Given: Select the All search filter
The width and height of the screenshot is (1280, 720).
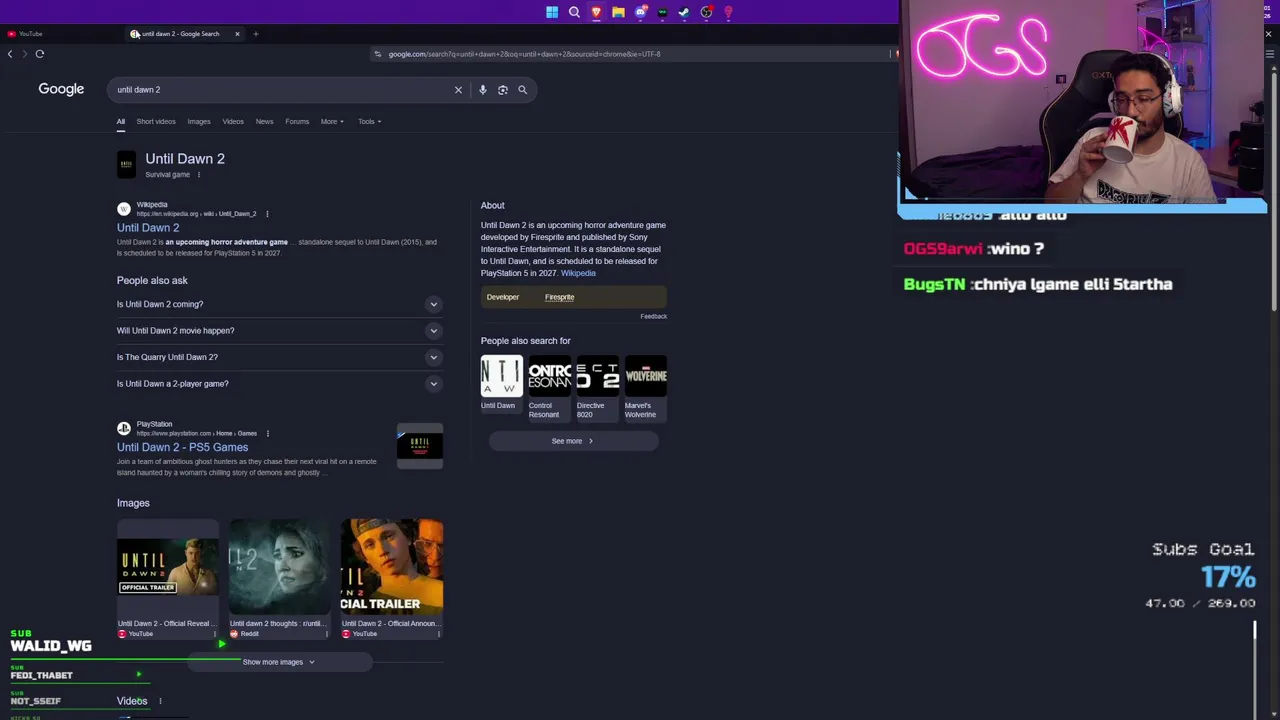Looking at the screenshot, I should [121, 122].
